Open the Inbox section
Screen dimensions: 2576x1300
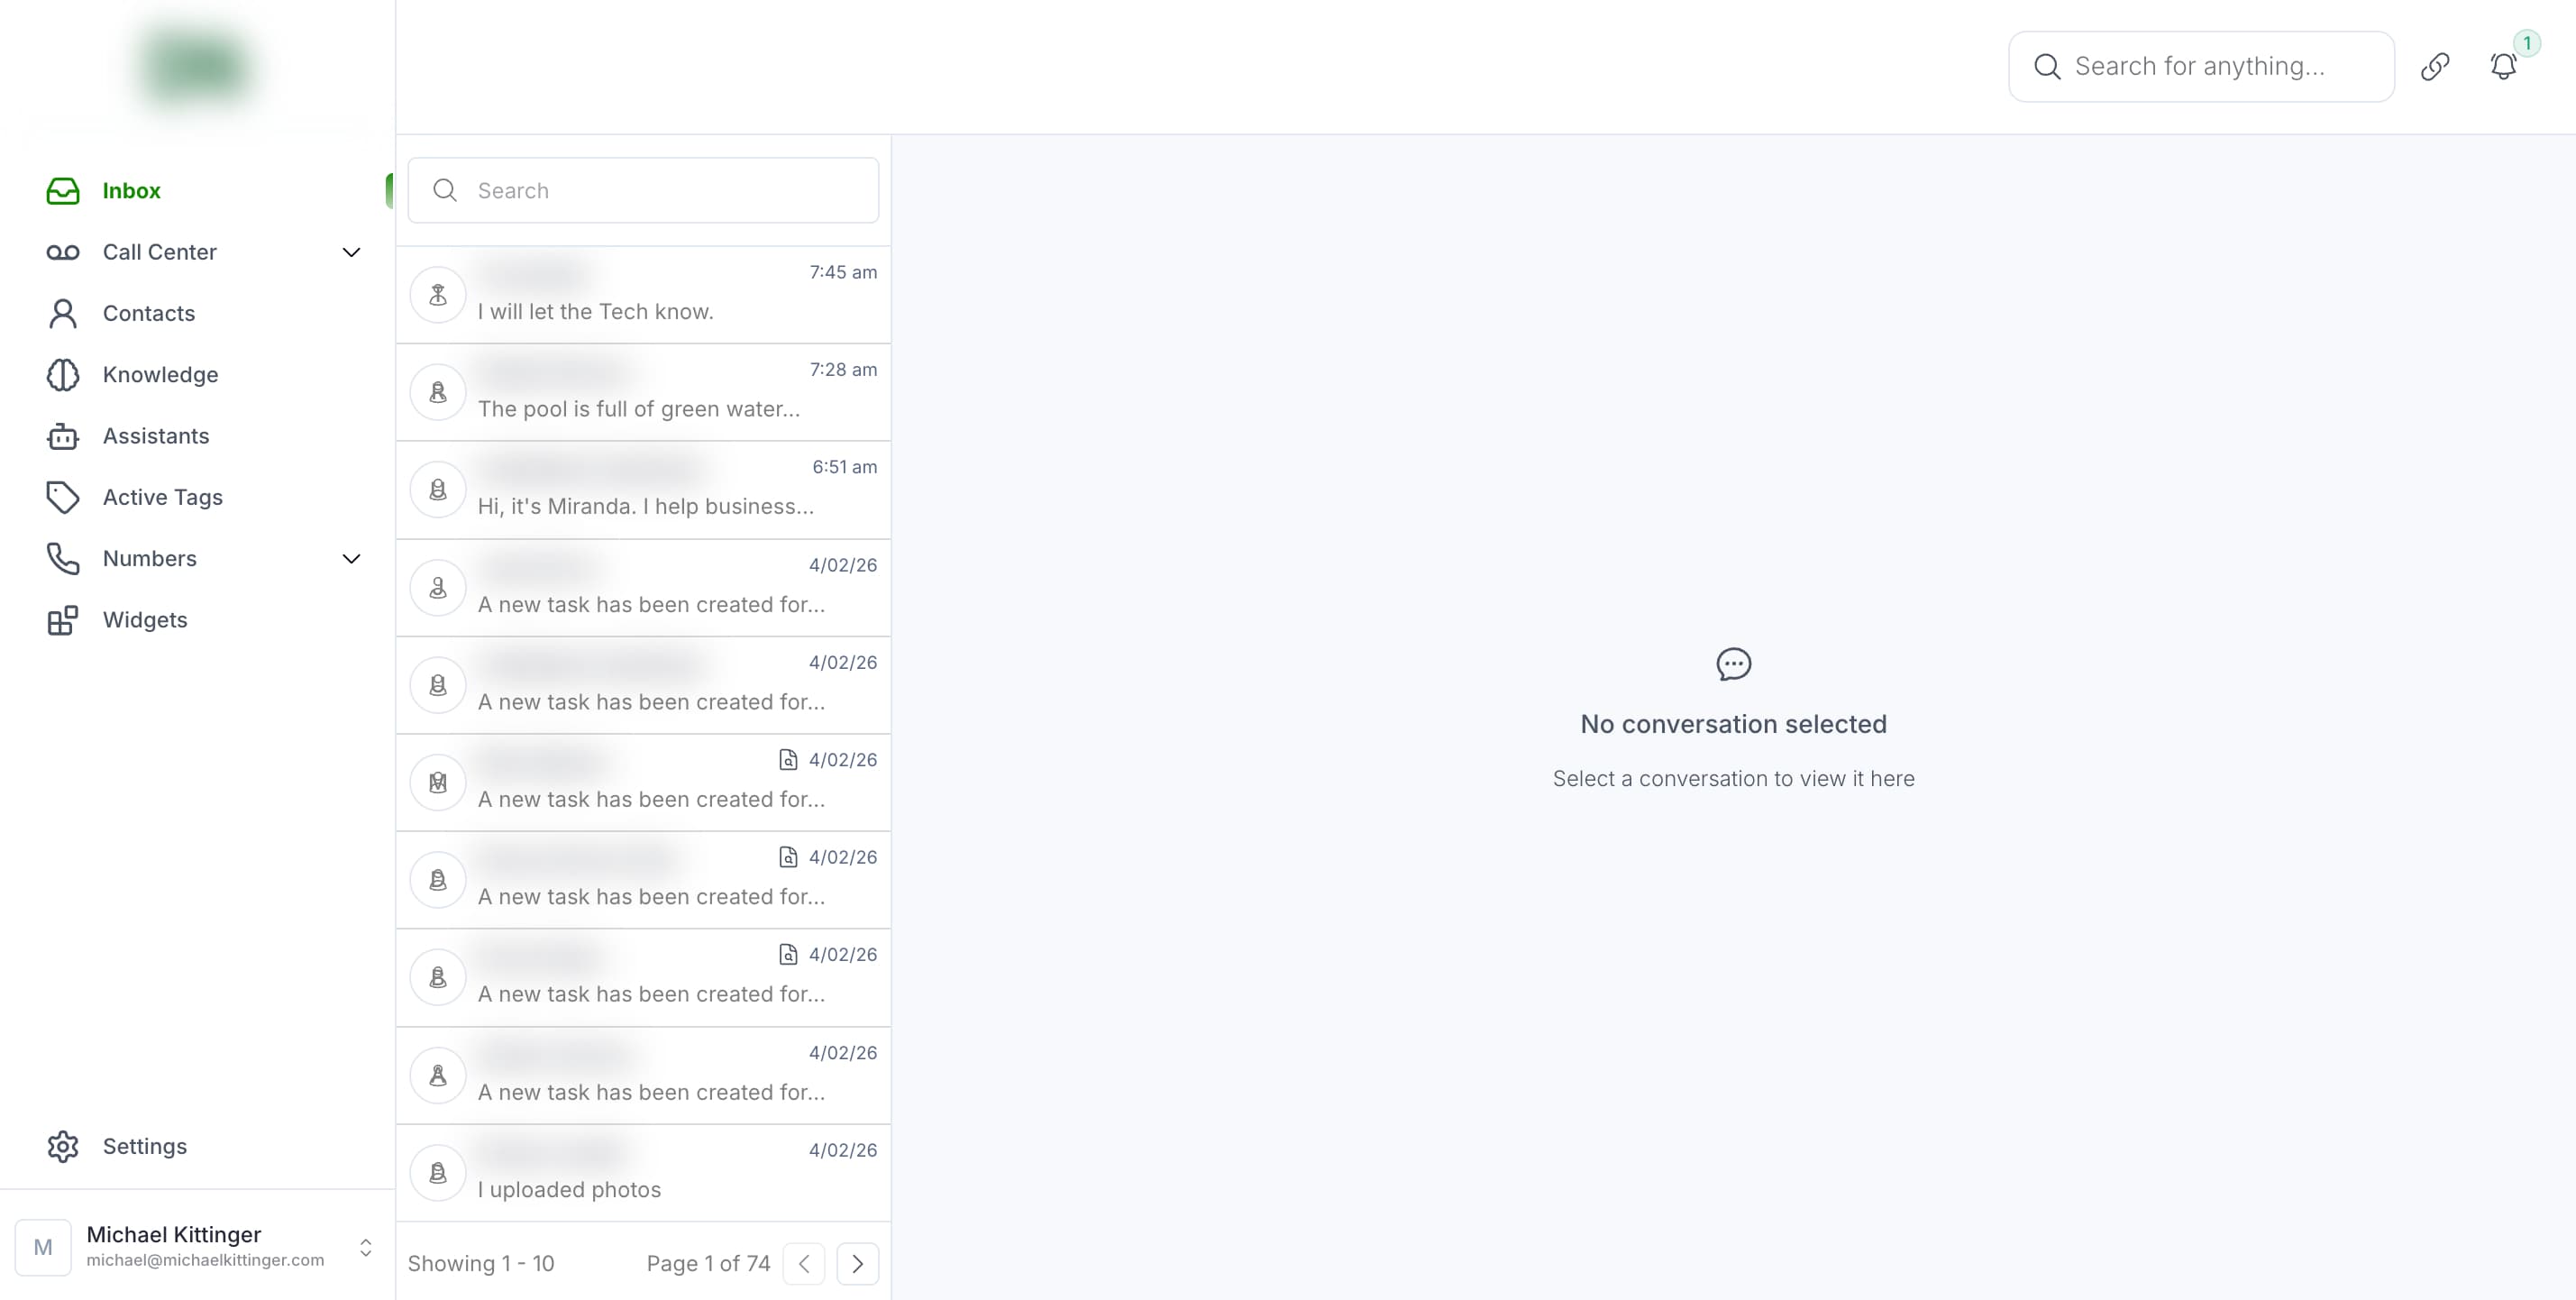click(132, 190)
